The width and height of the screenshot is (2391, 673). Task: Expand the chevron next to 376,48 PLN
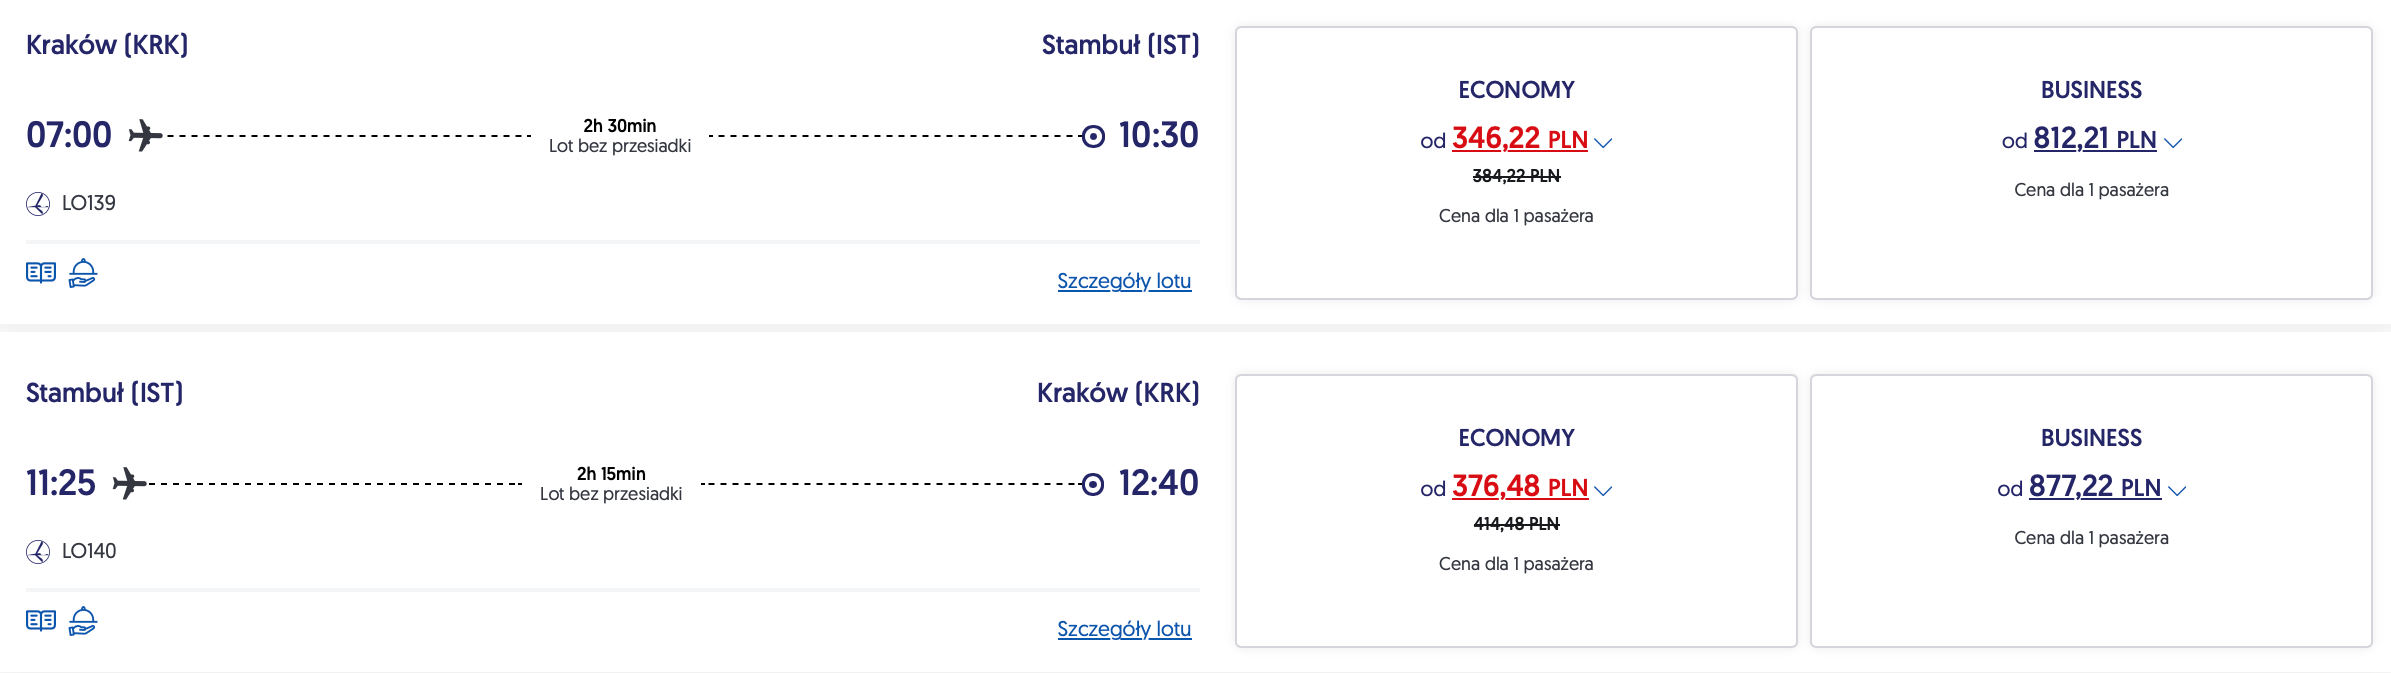pyautogui.click(x=1603, y=491)
